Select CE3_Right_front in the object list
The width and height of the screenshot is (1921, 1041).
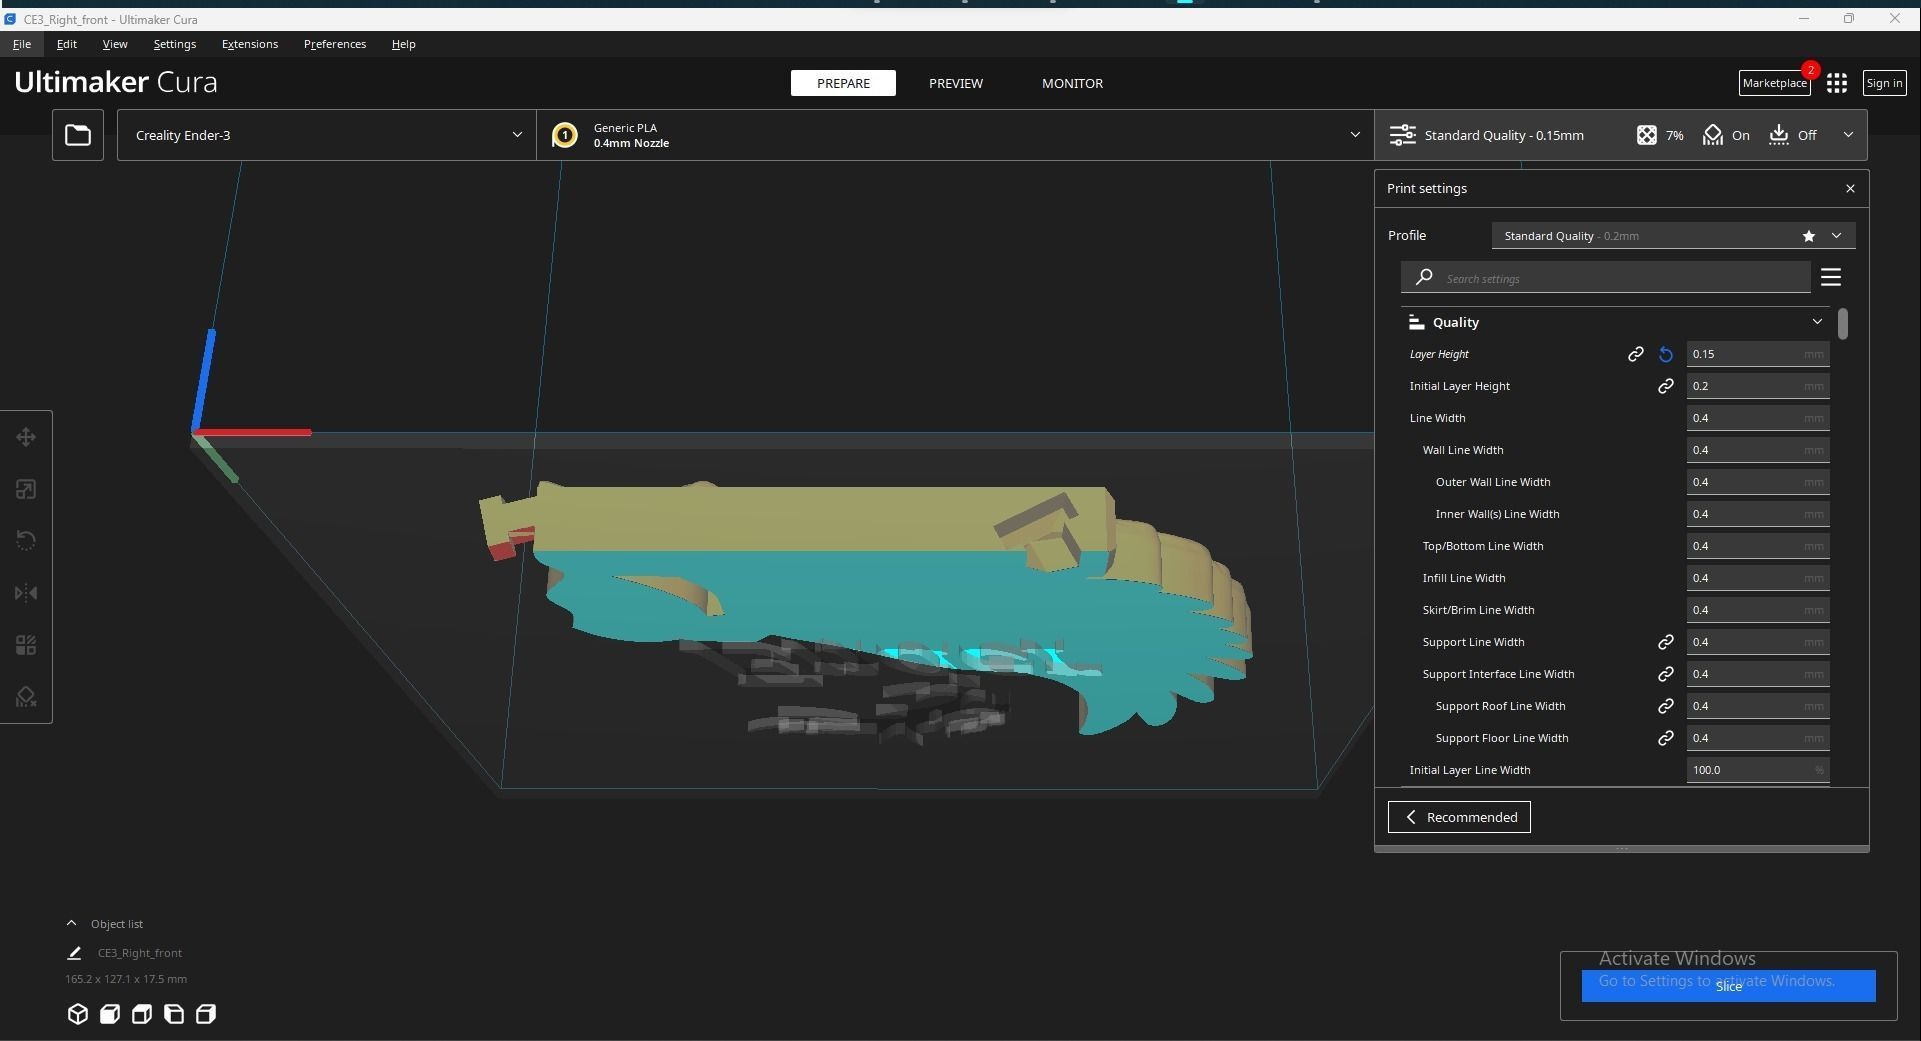[x=140, y=953]
